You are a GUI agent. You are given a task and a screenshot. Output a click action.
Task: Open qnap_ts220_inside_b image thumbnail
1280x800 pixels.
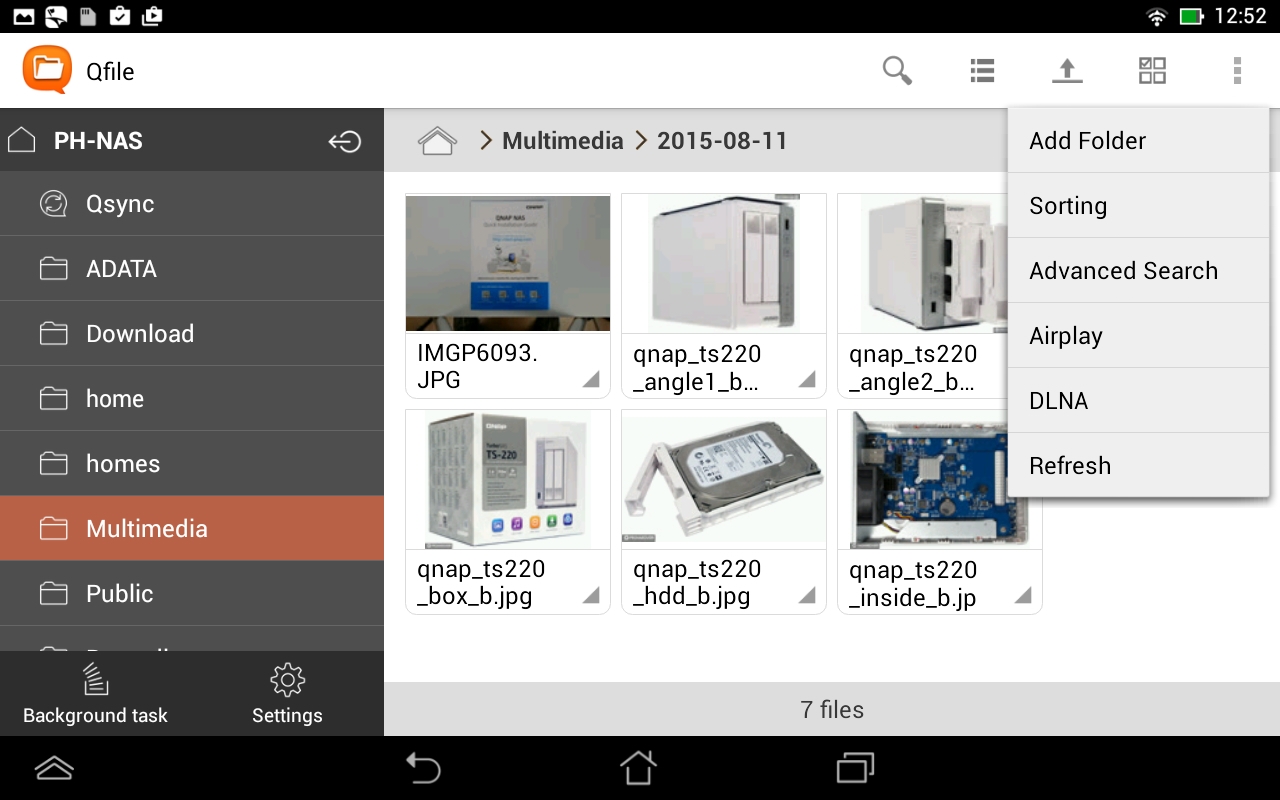(x=940, y=479)
